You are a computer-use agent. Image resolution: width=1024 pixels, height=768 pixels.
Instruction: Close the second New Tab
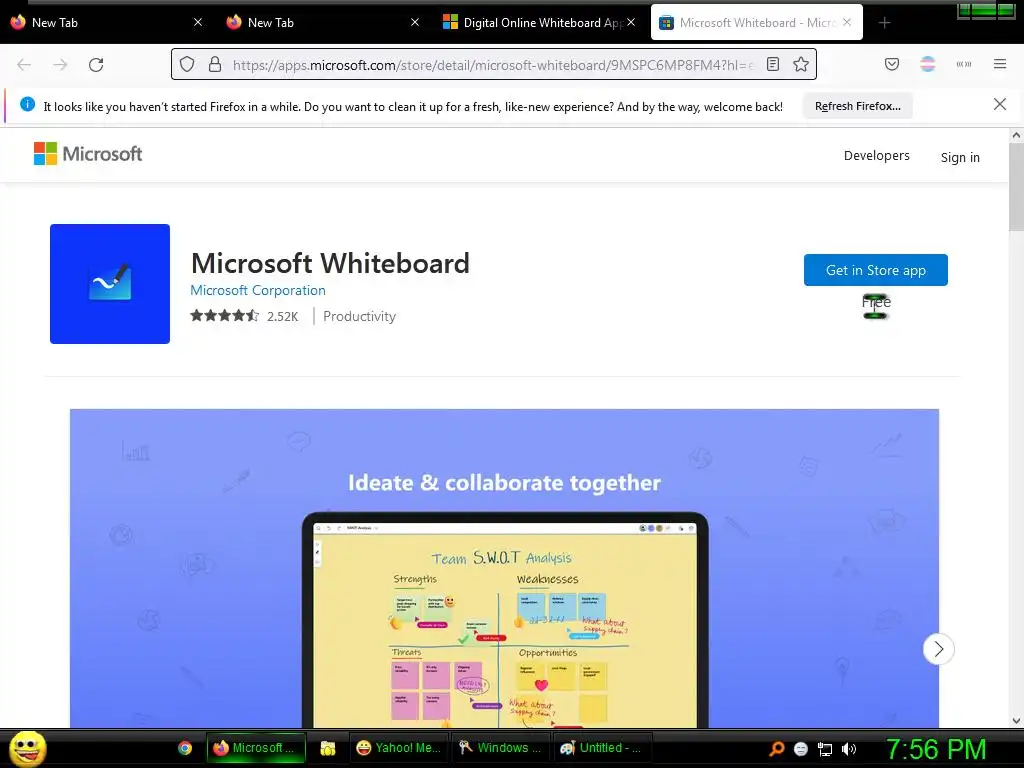point(415,22)
